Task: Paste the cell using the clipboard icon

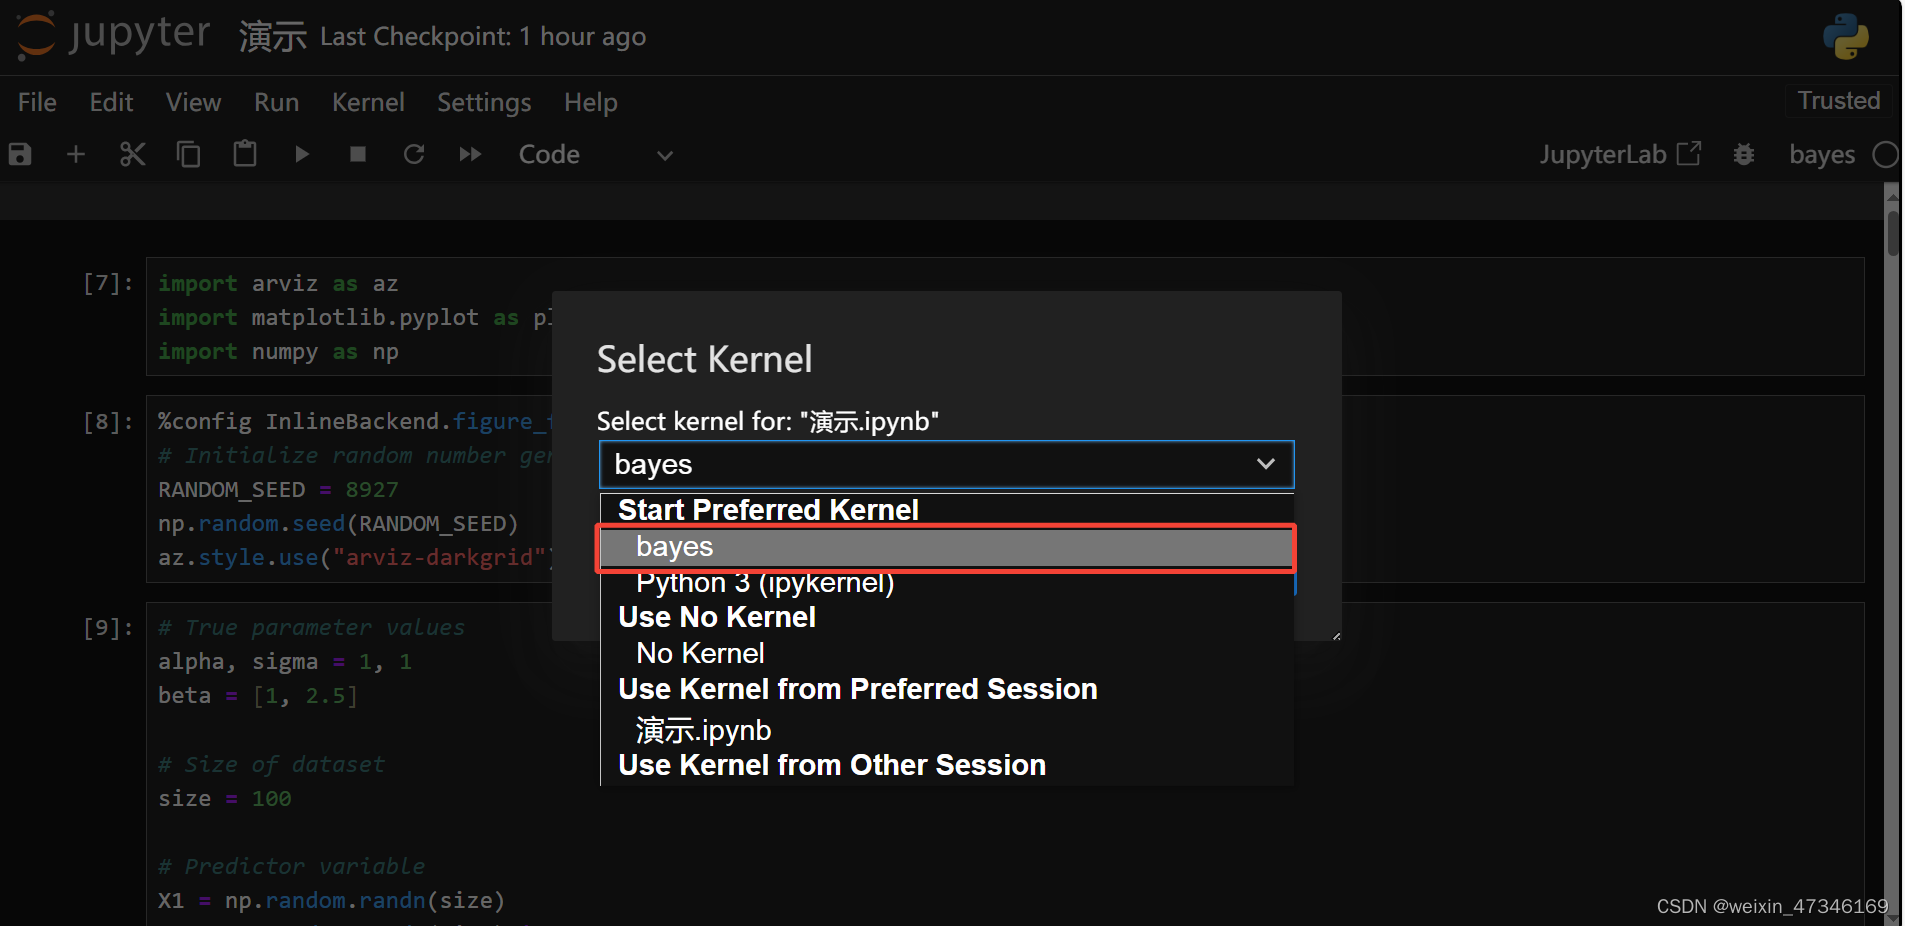Action: point(245,154)
